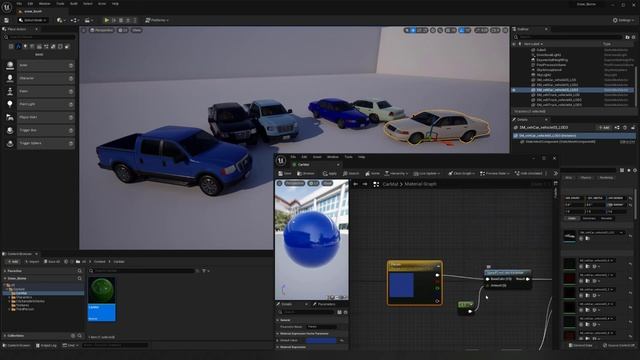The width and height of the screenshot is (640, 360).
Task: Open the Blueprints toolbar dropdown
Action: (x=74, y=20)
